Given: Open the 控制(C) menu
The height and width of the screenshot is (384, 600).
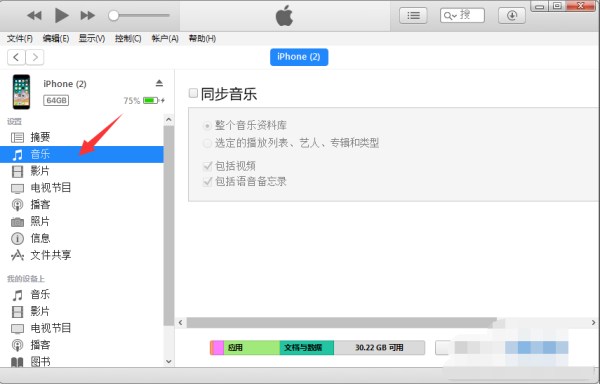Looking at the screenshot, I should [128, 39].
